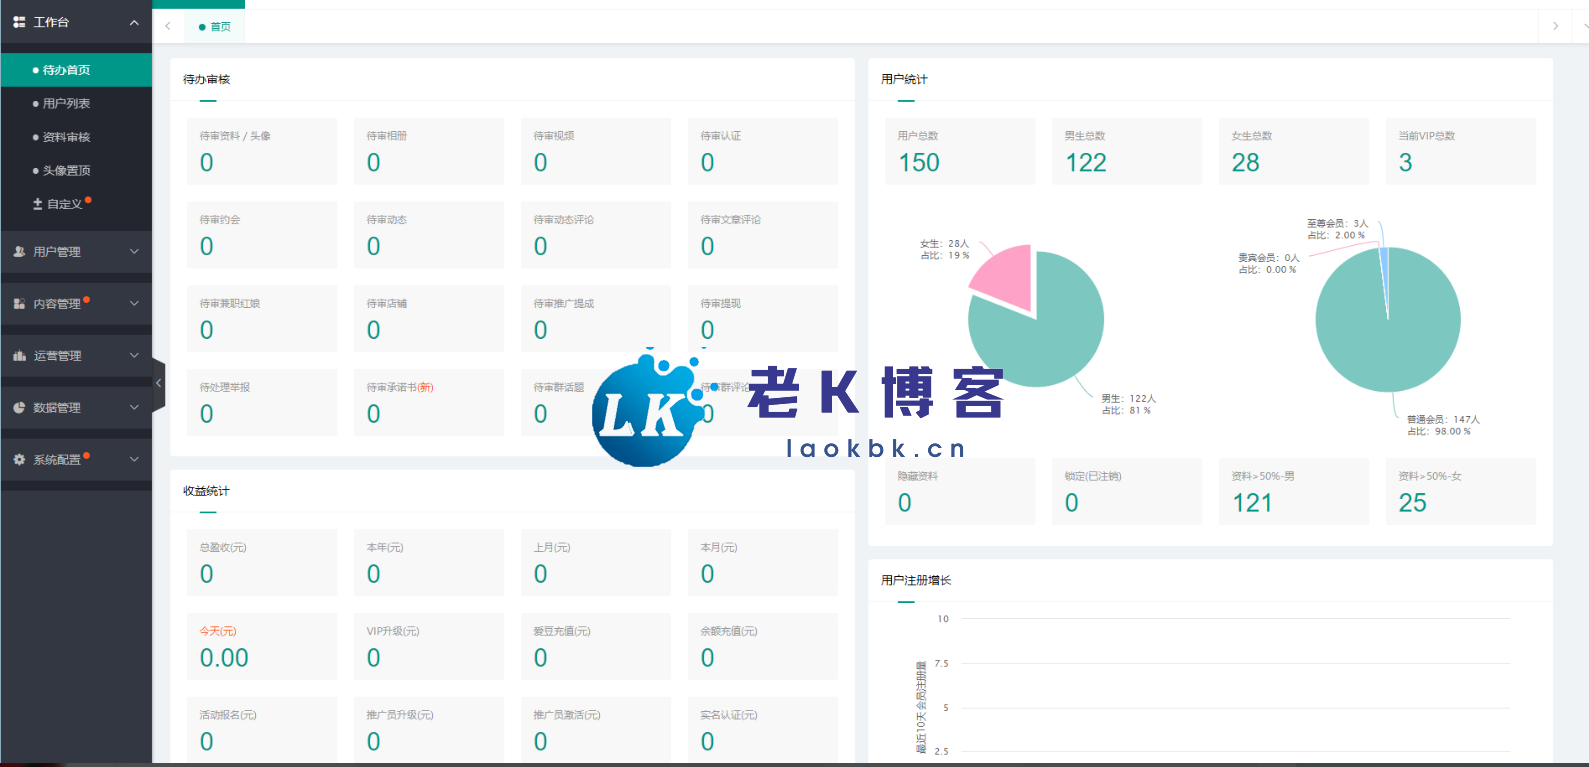Click the 用户管理 user icon
The height and width of the screenshot is (767, 1589).
19,252
